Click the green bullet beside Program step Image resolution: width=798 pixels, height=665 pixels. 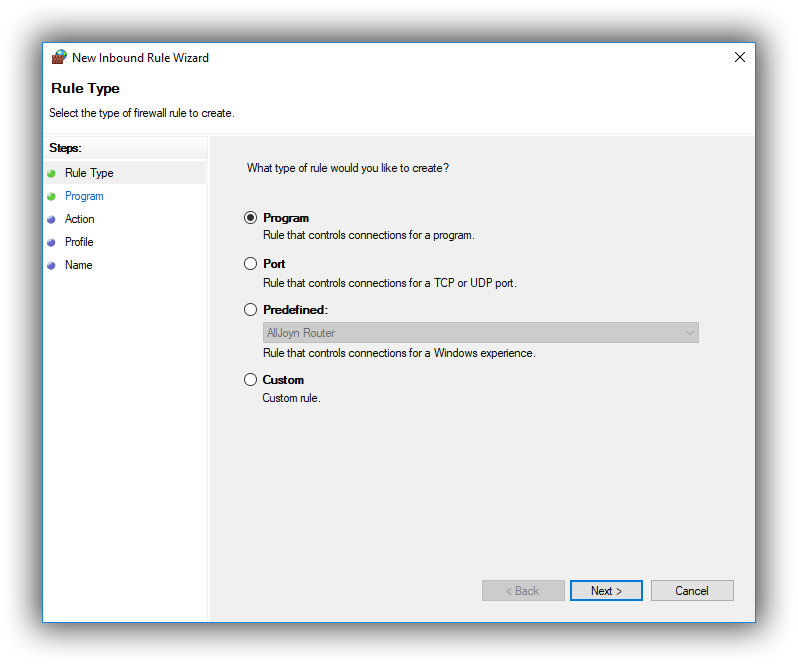click(51, 196)
